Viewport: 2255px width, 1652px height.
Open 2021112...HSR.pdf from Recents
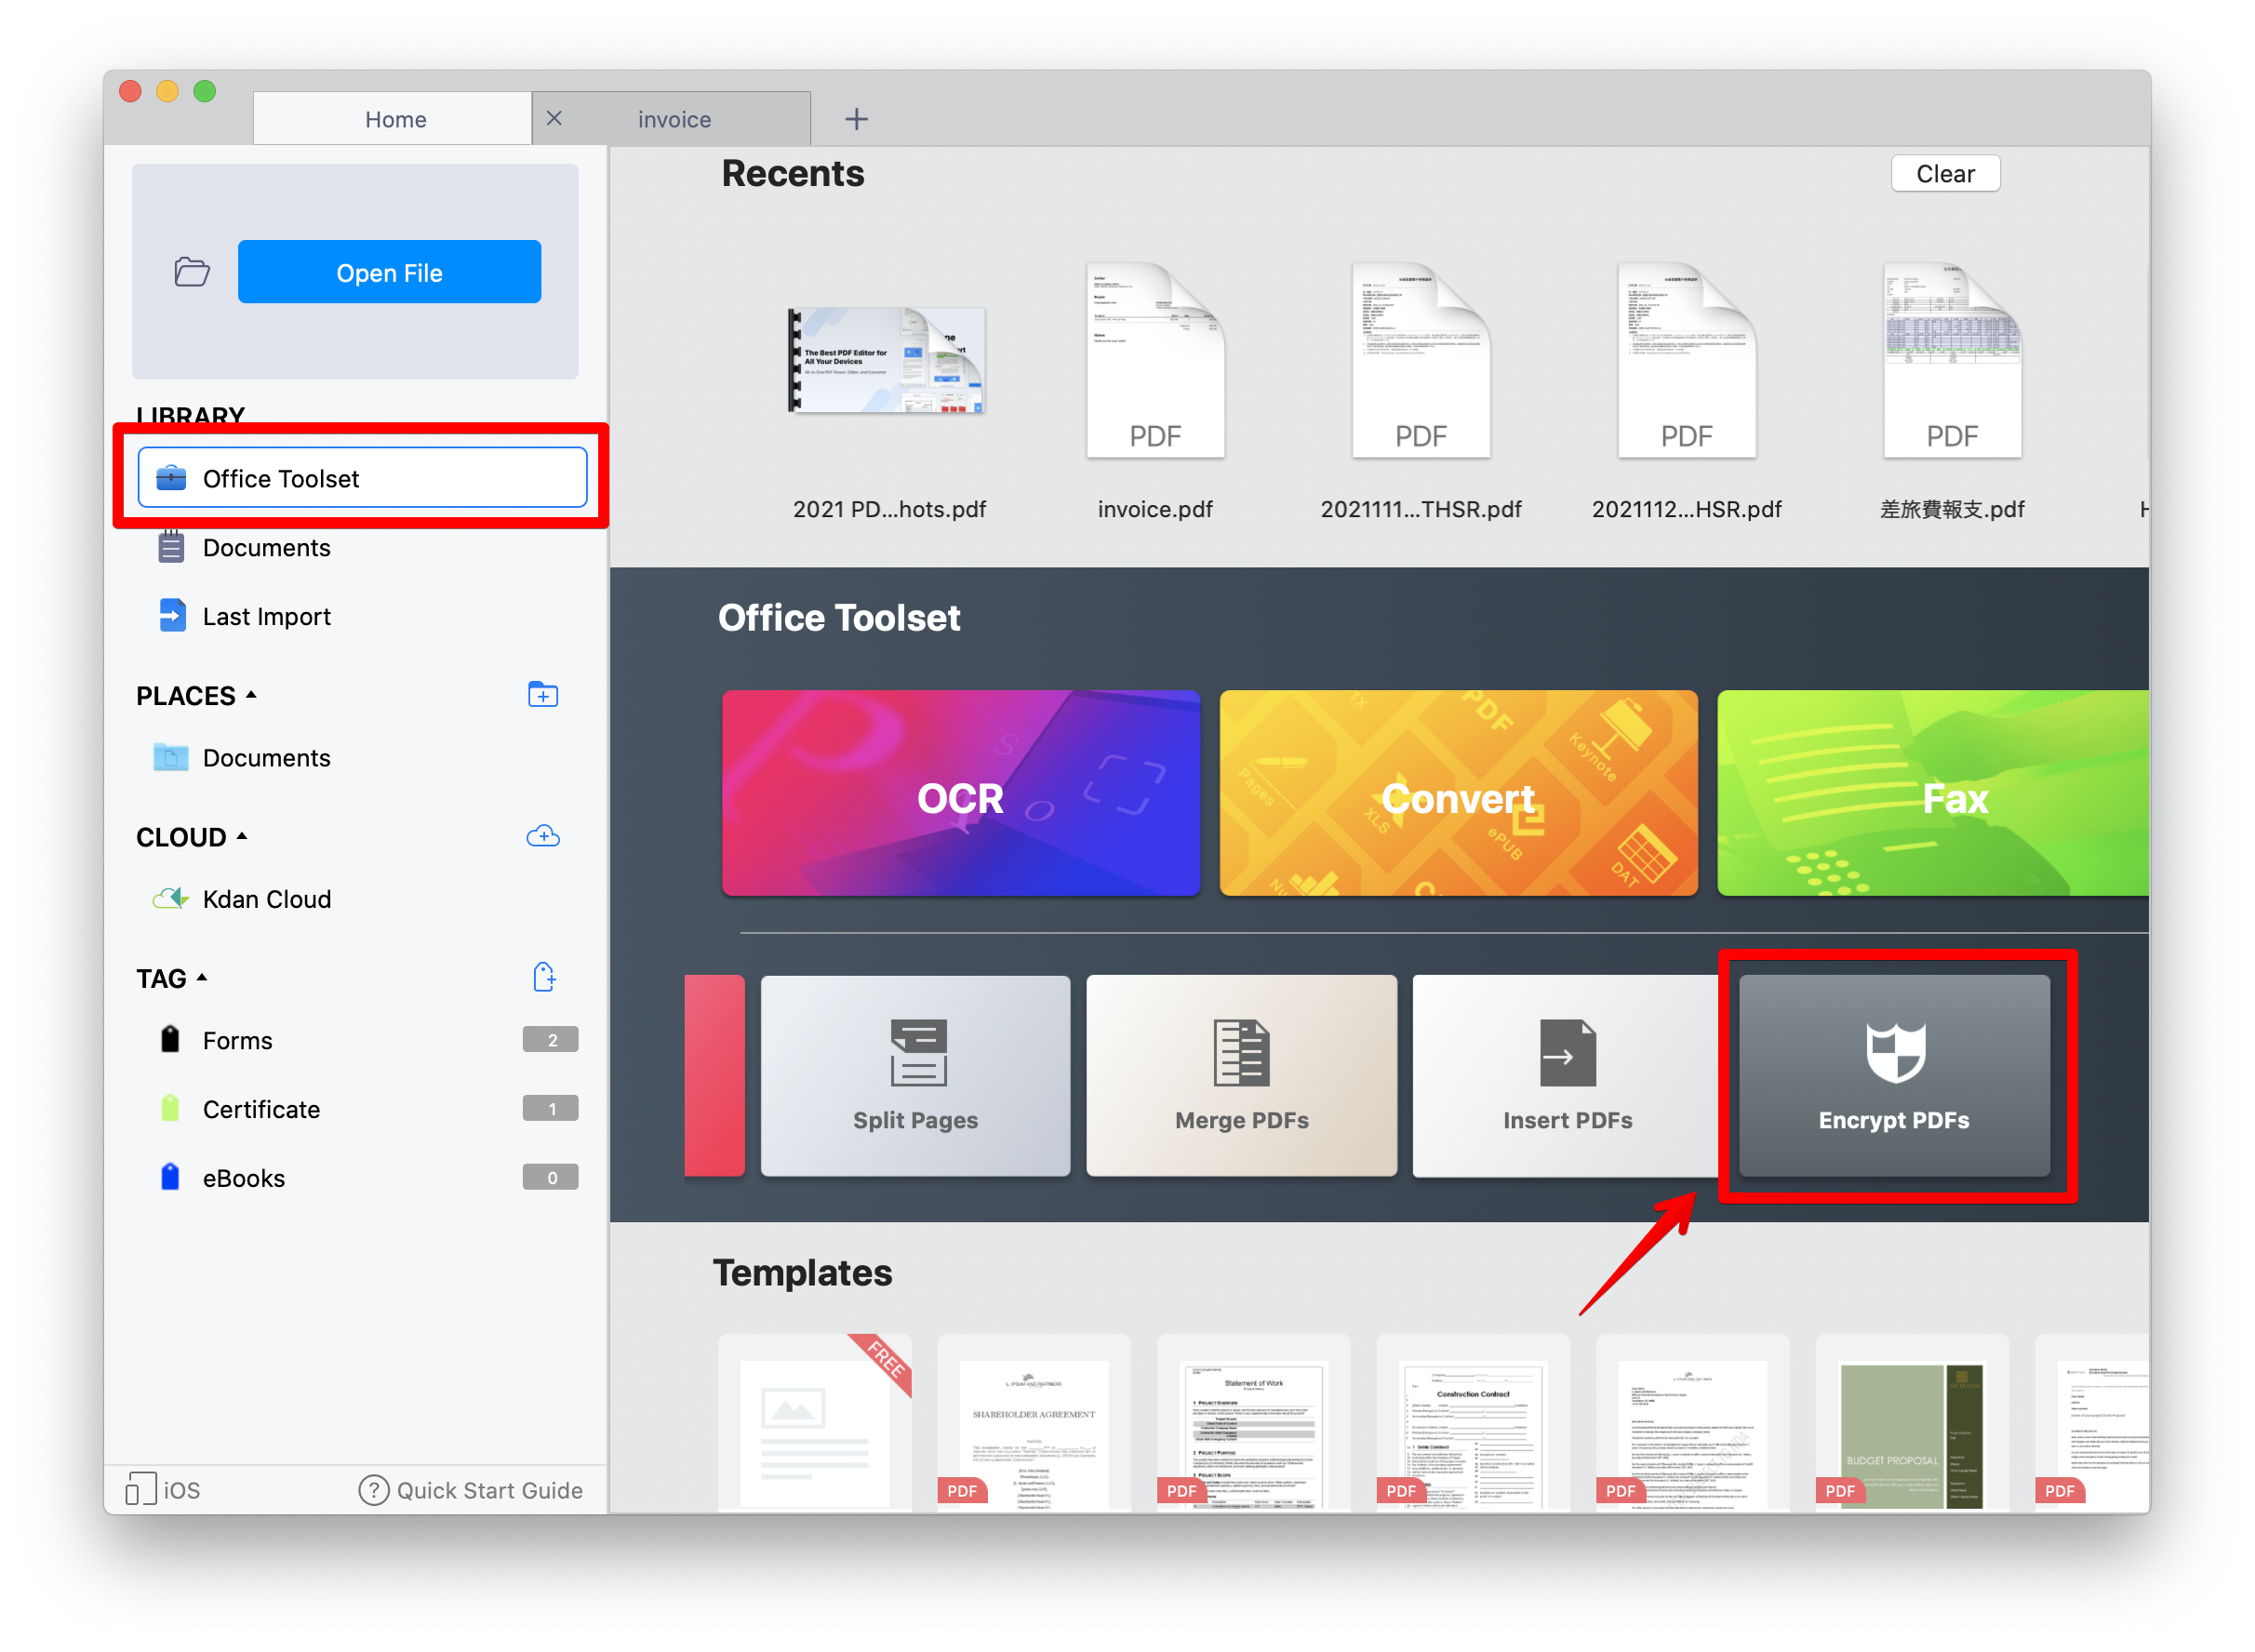tap(1686, 360)
